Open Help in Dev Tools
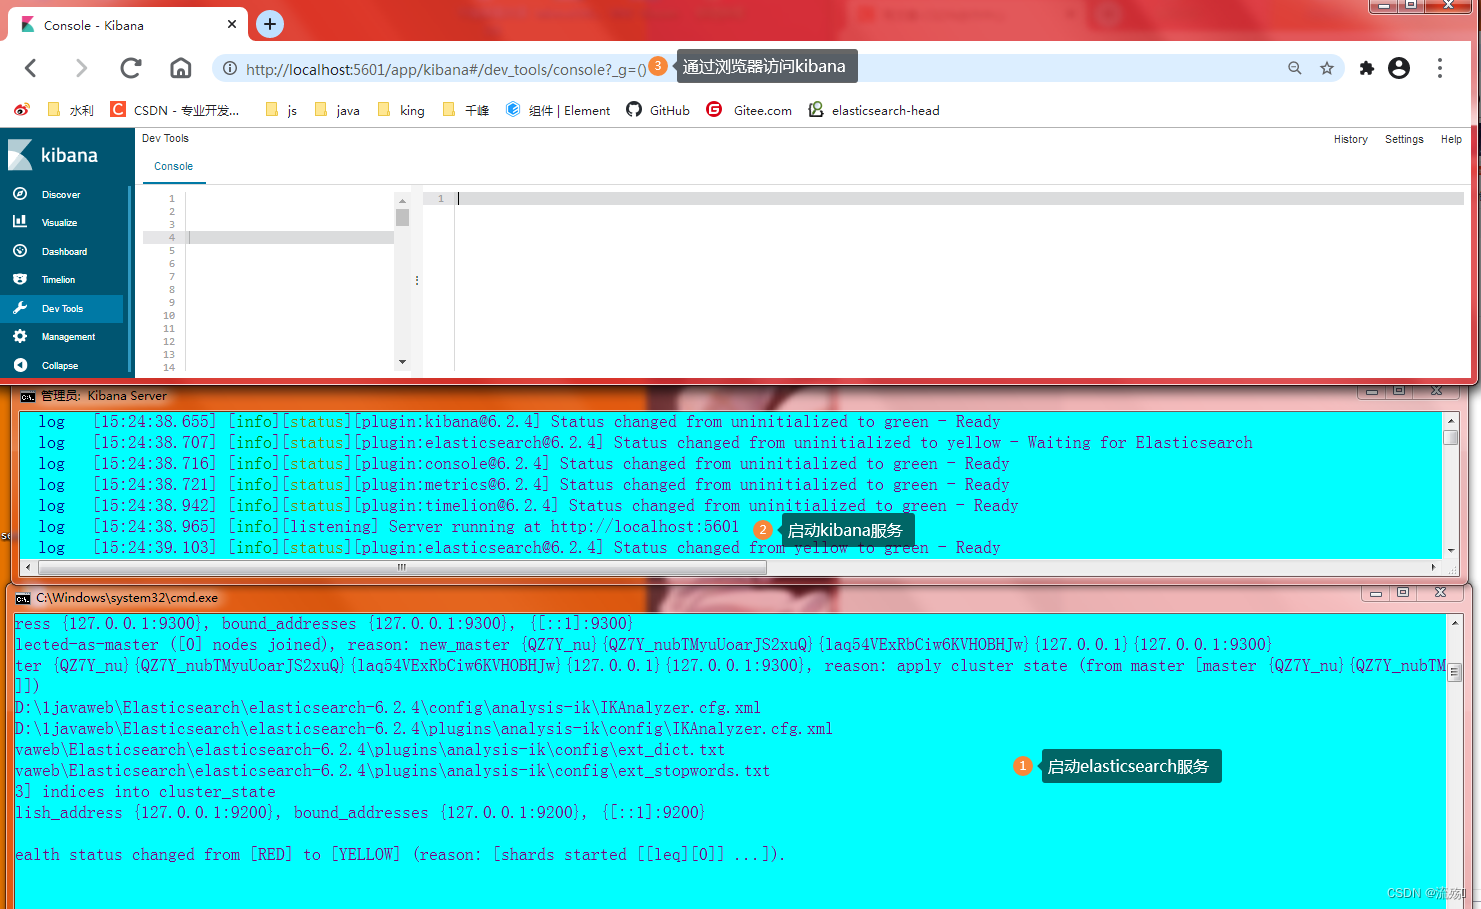The width and height of the screenshot is (1481, 909). [x=1451, y=139]
